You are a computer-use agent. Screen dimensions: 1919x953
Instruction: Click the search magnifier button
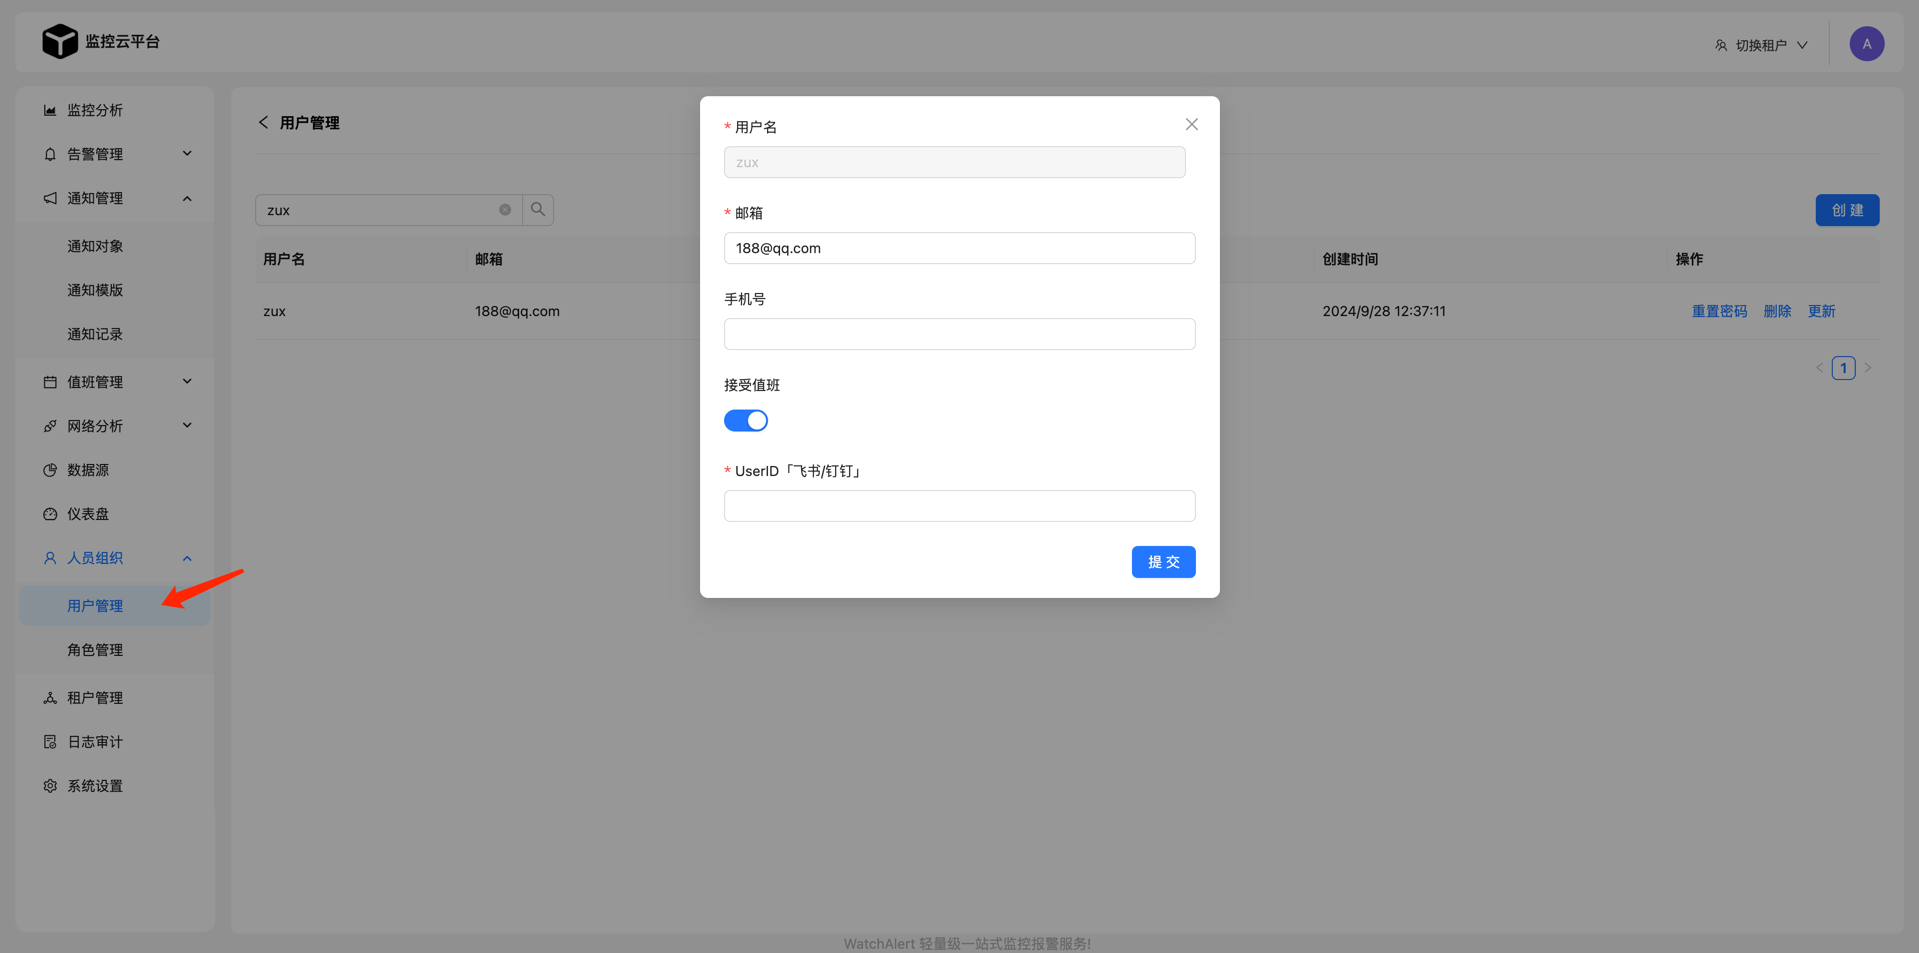click(x=538, y=210)
